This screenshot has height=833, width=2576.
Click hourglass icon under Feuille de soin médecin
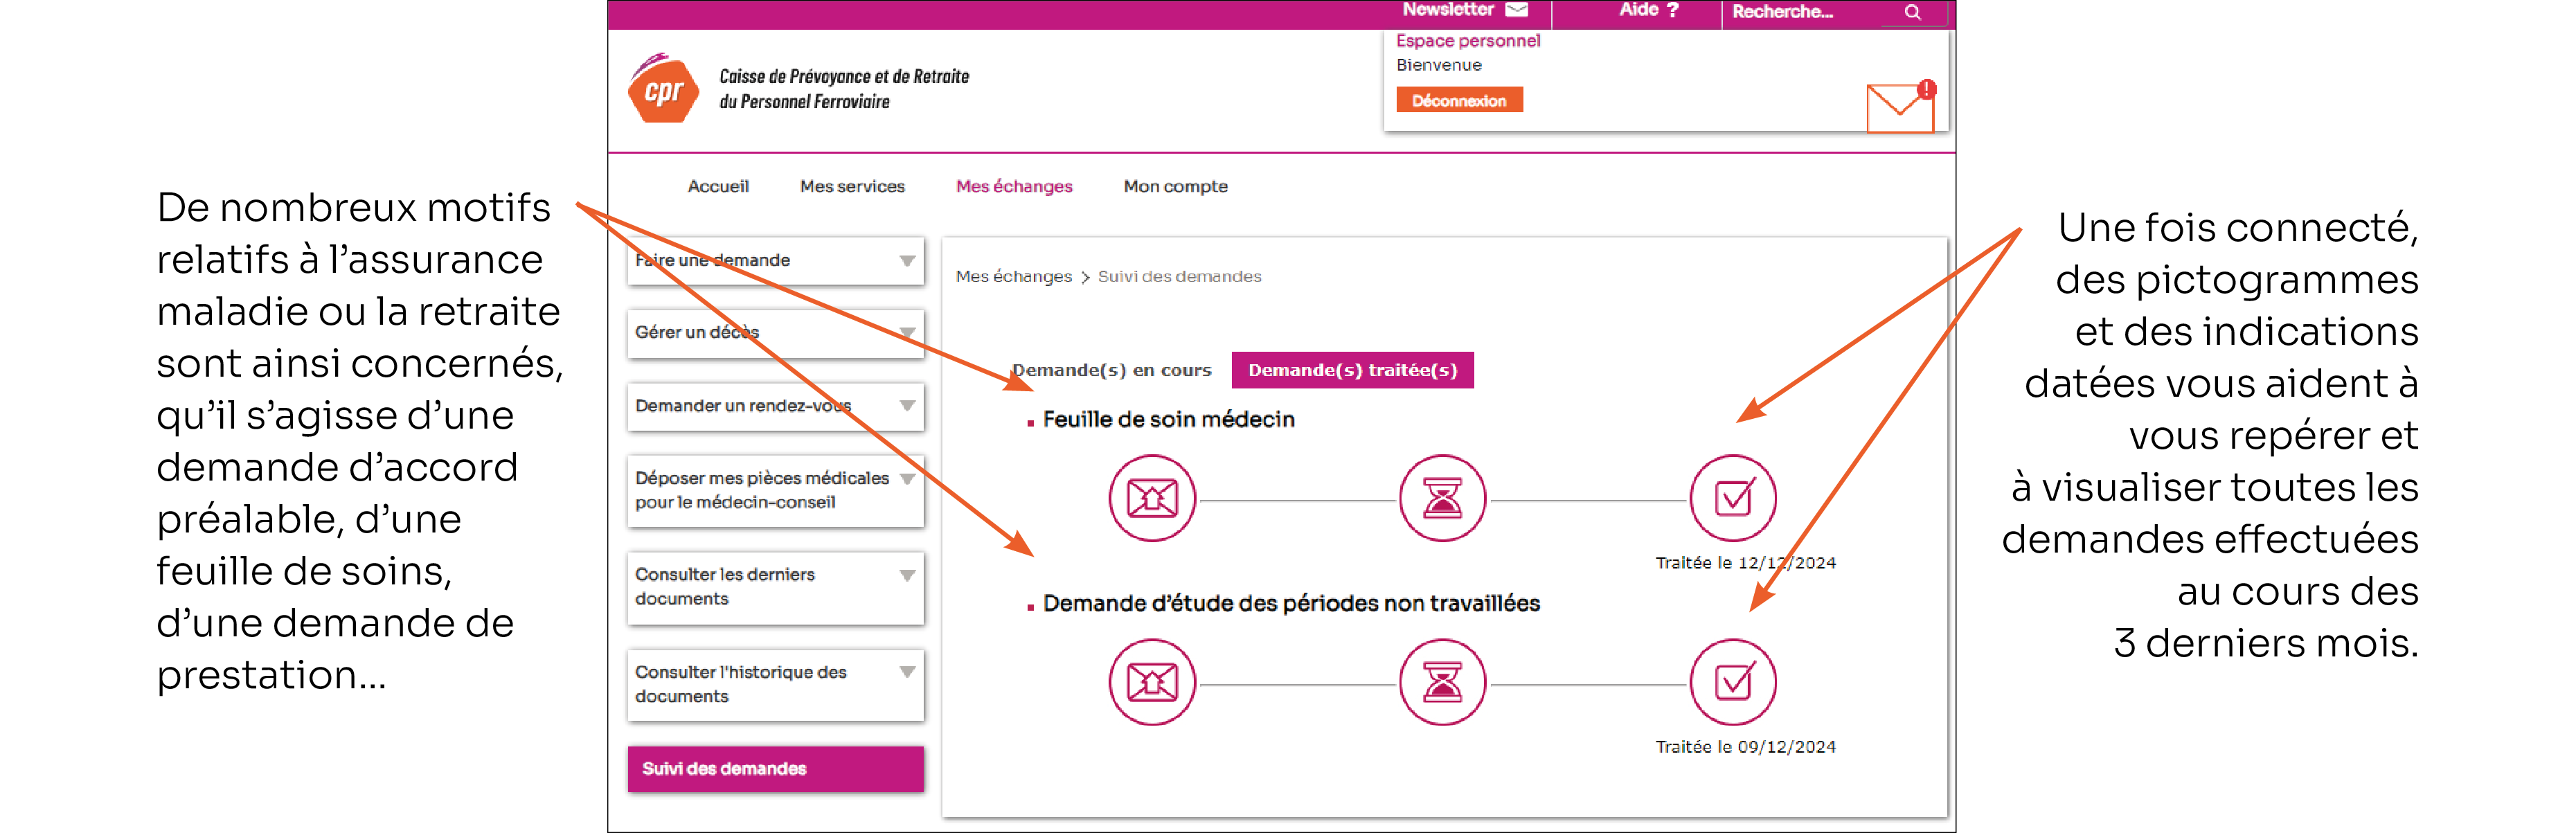point(1442,498)
